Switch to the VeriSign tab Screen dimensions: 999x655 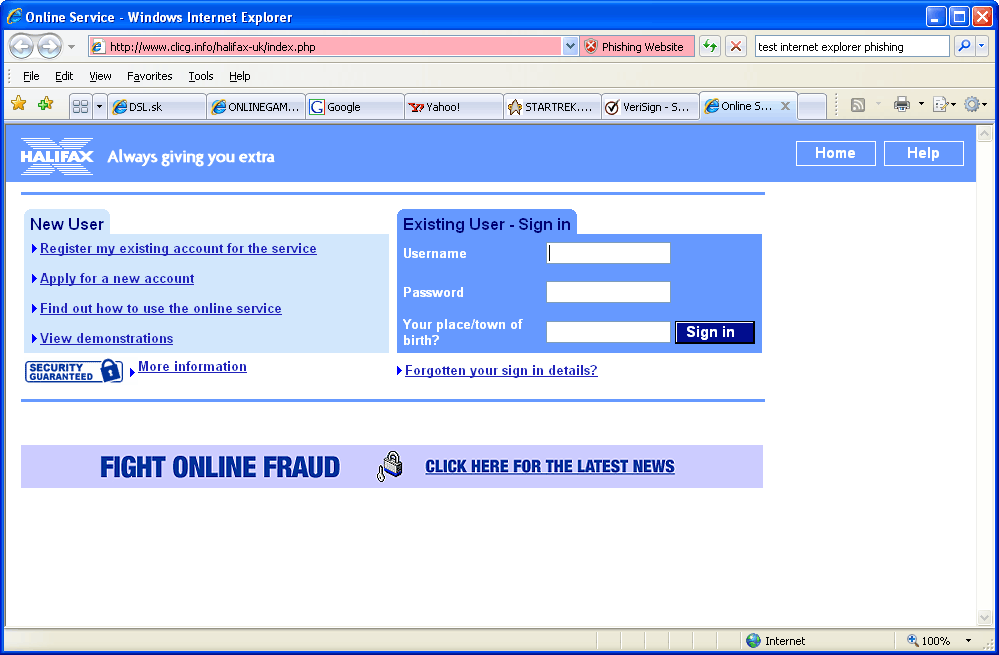650,106
